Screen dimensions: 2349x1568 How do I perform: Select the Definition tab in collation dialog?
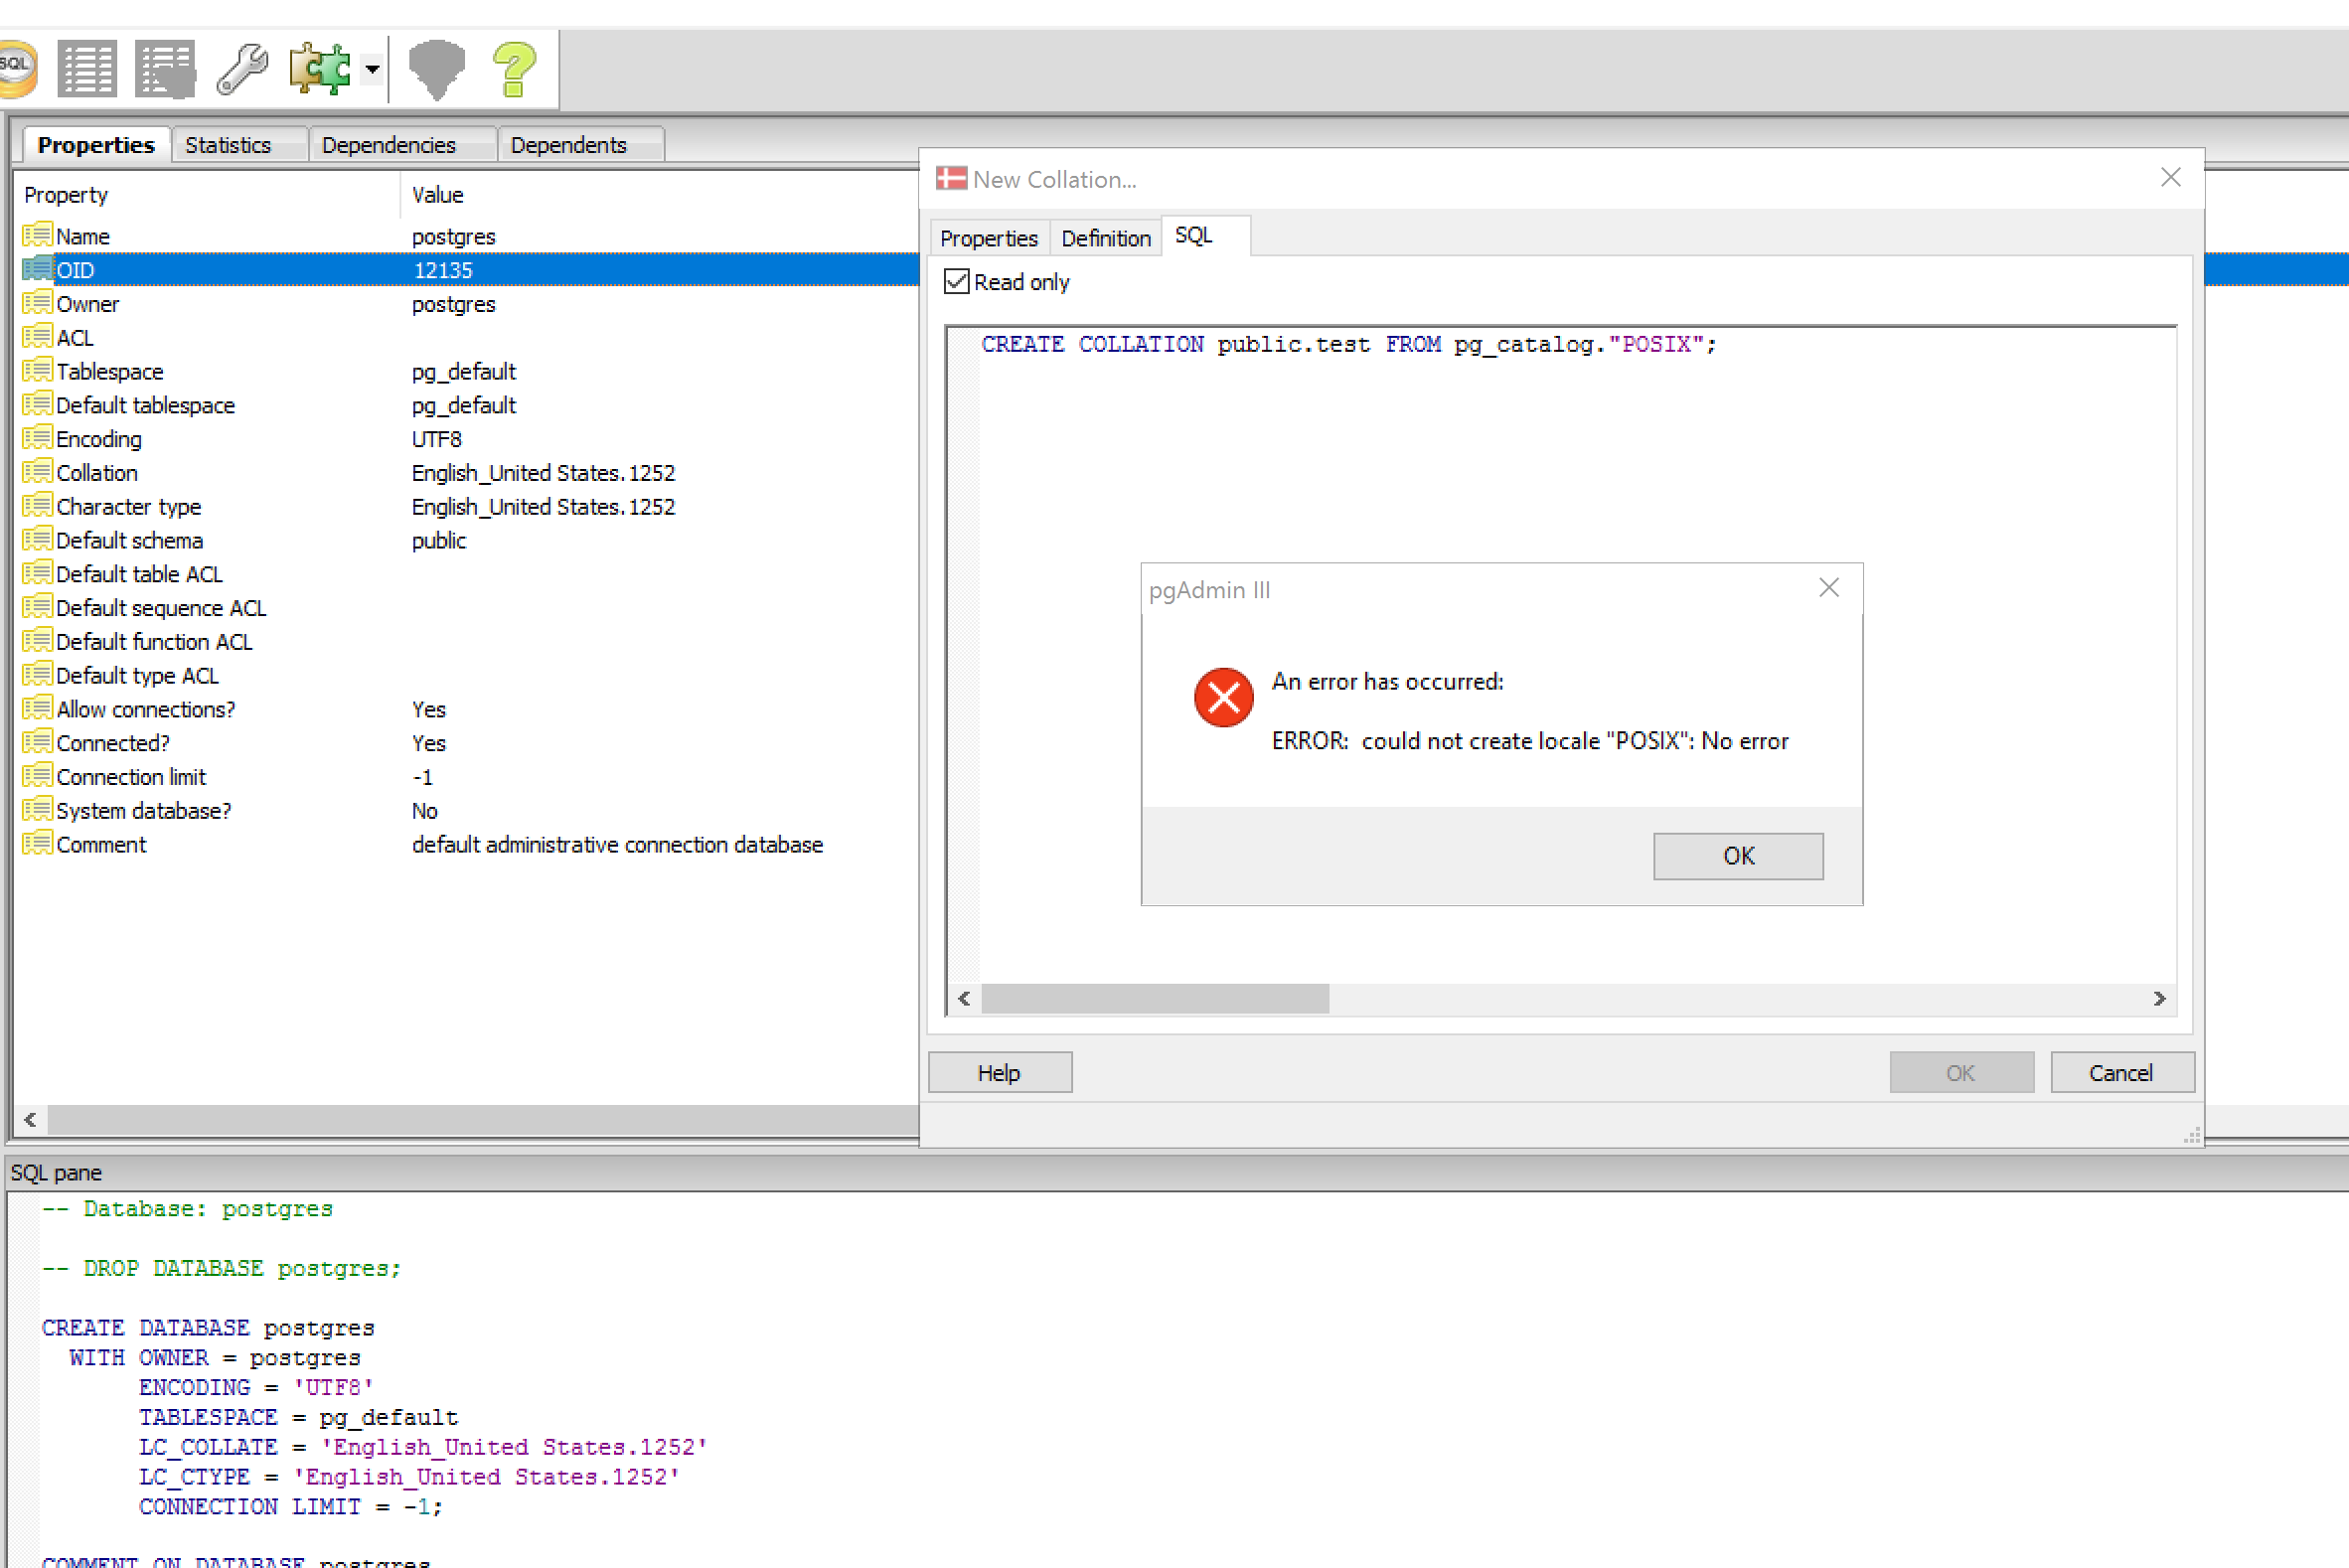tap(1105, 238)
